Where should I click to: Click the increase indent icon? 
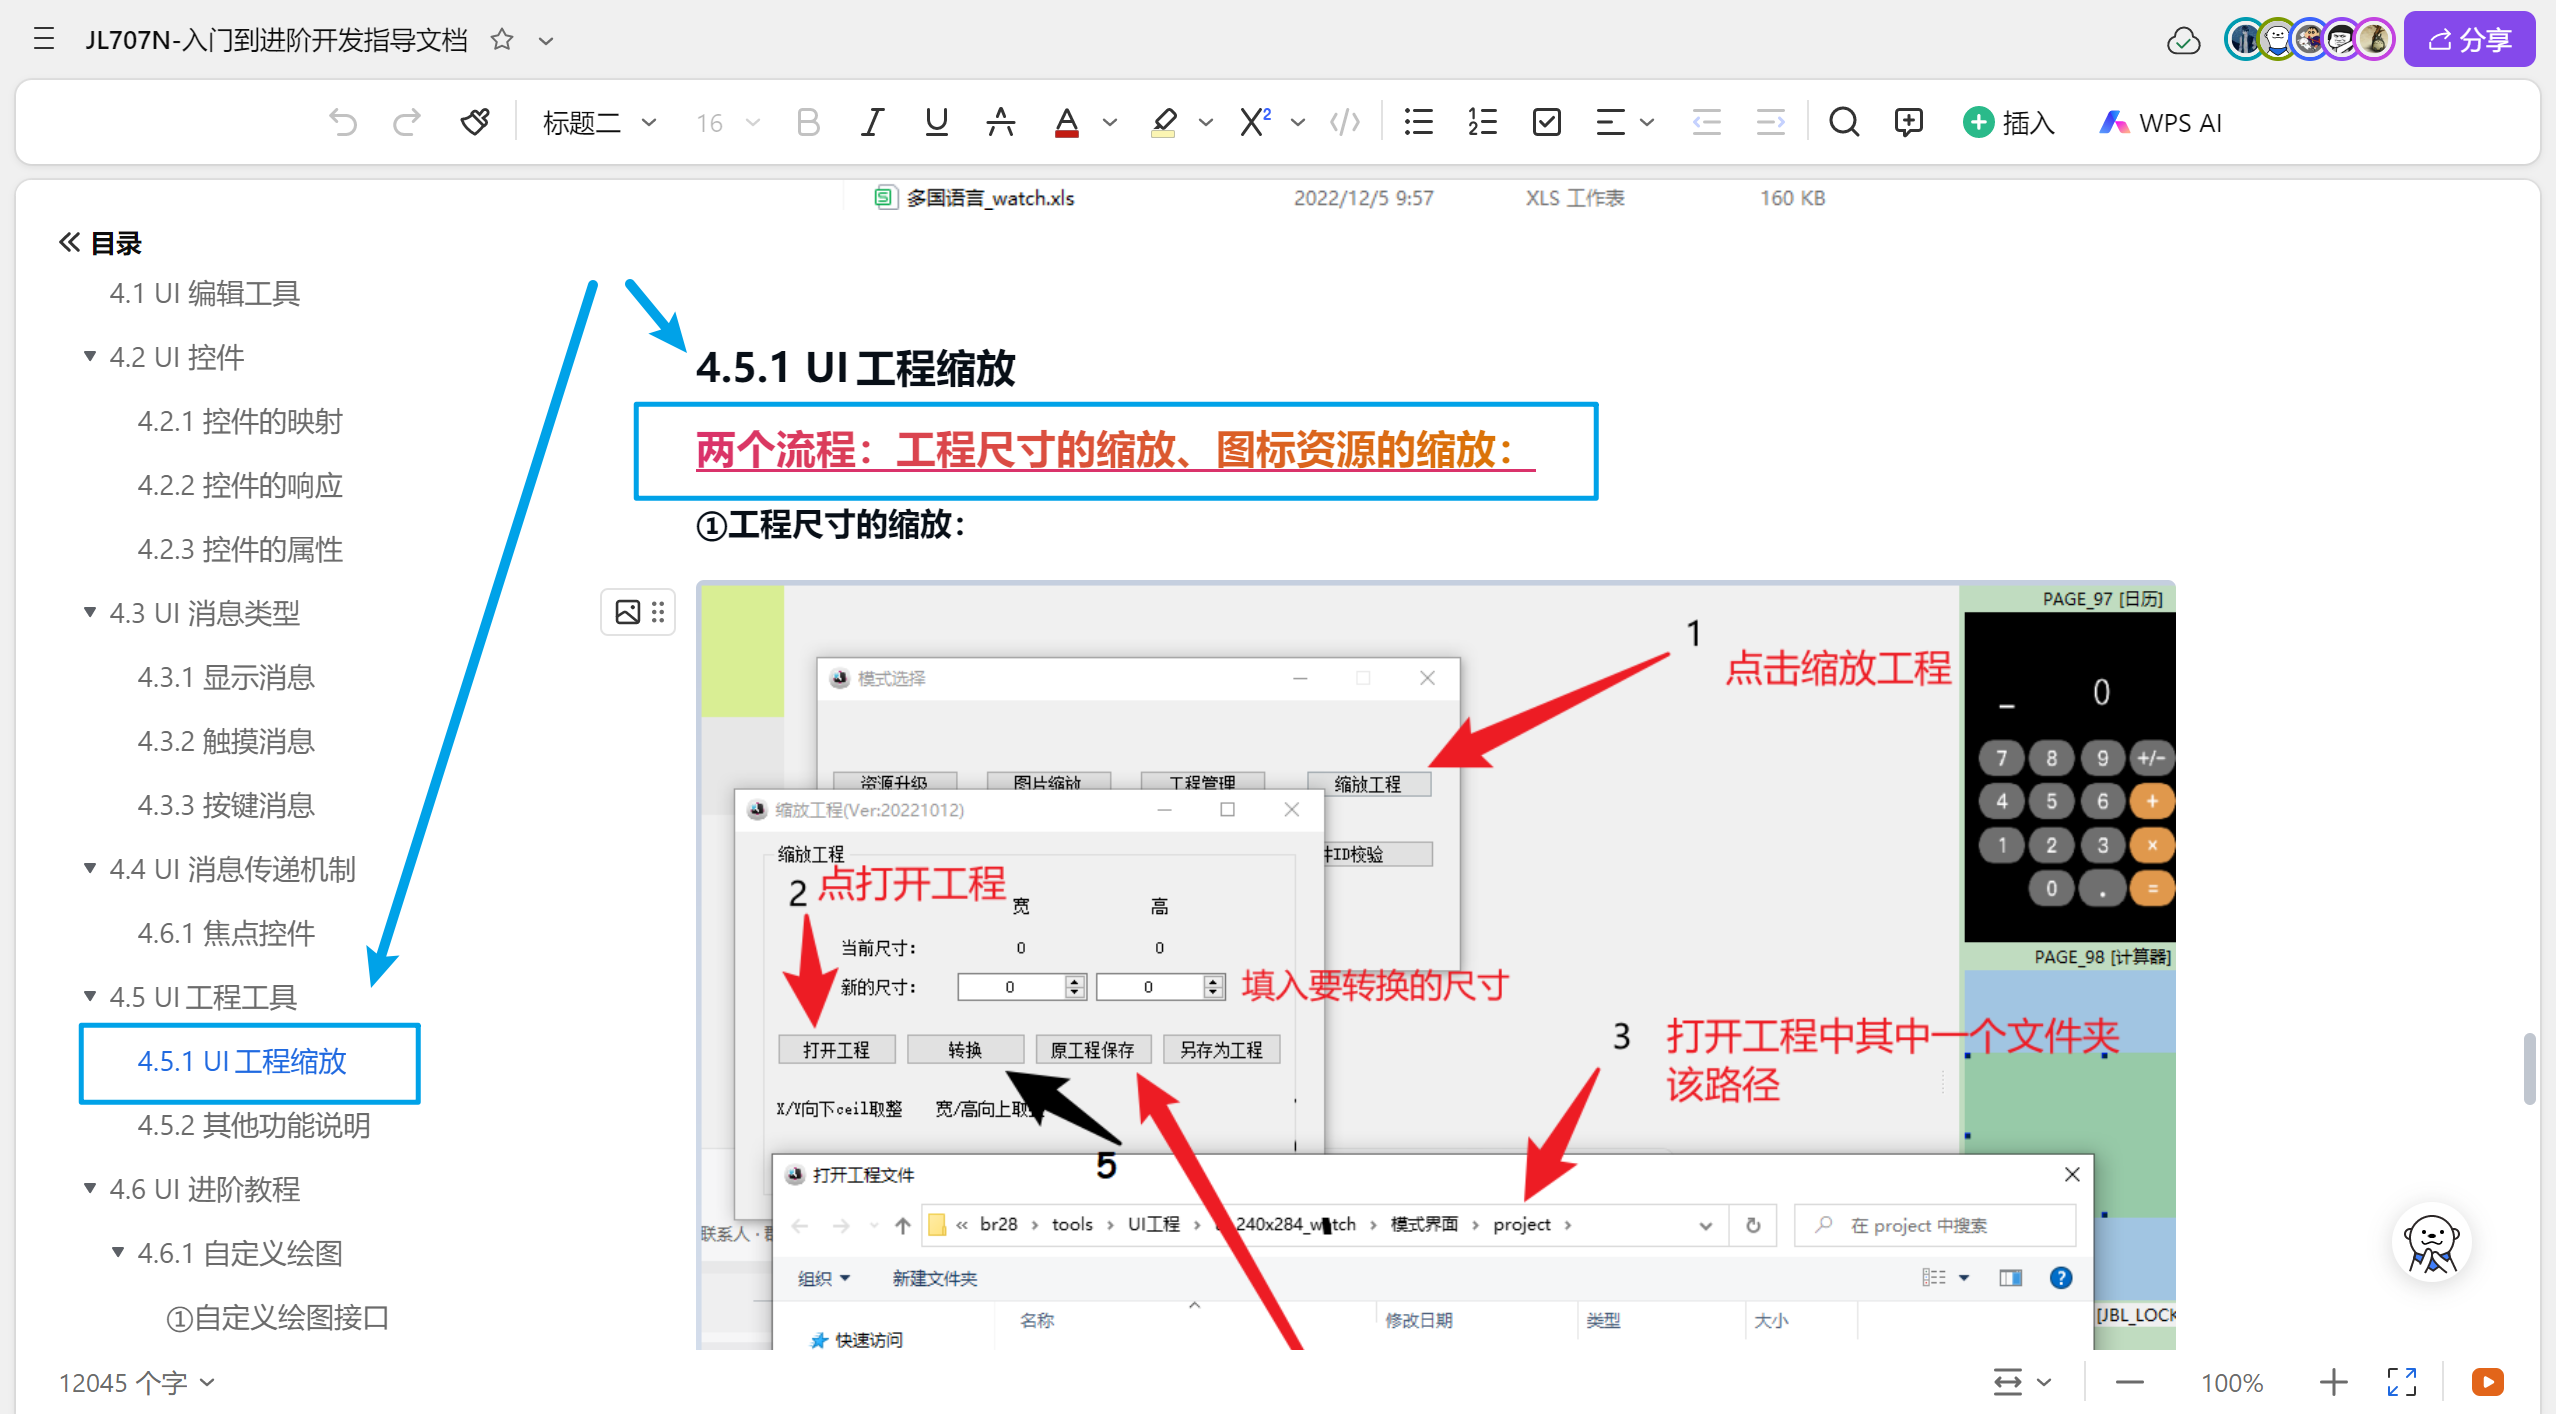point(1770,123)
